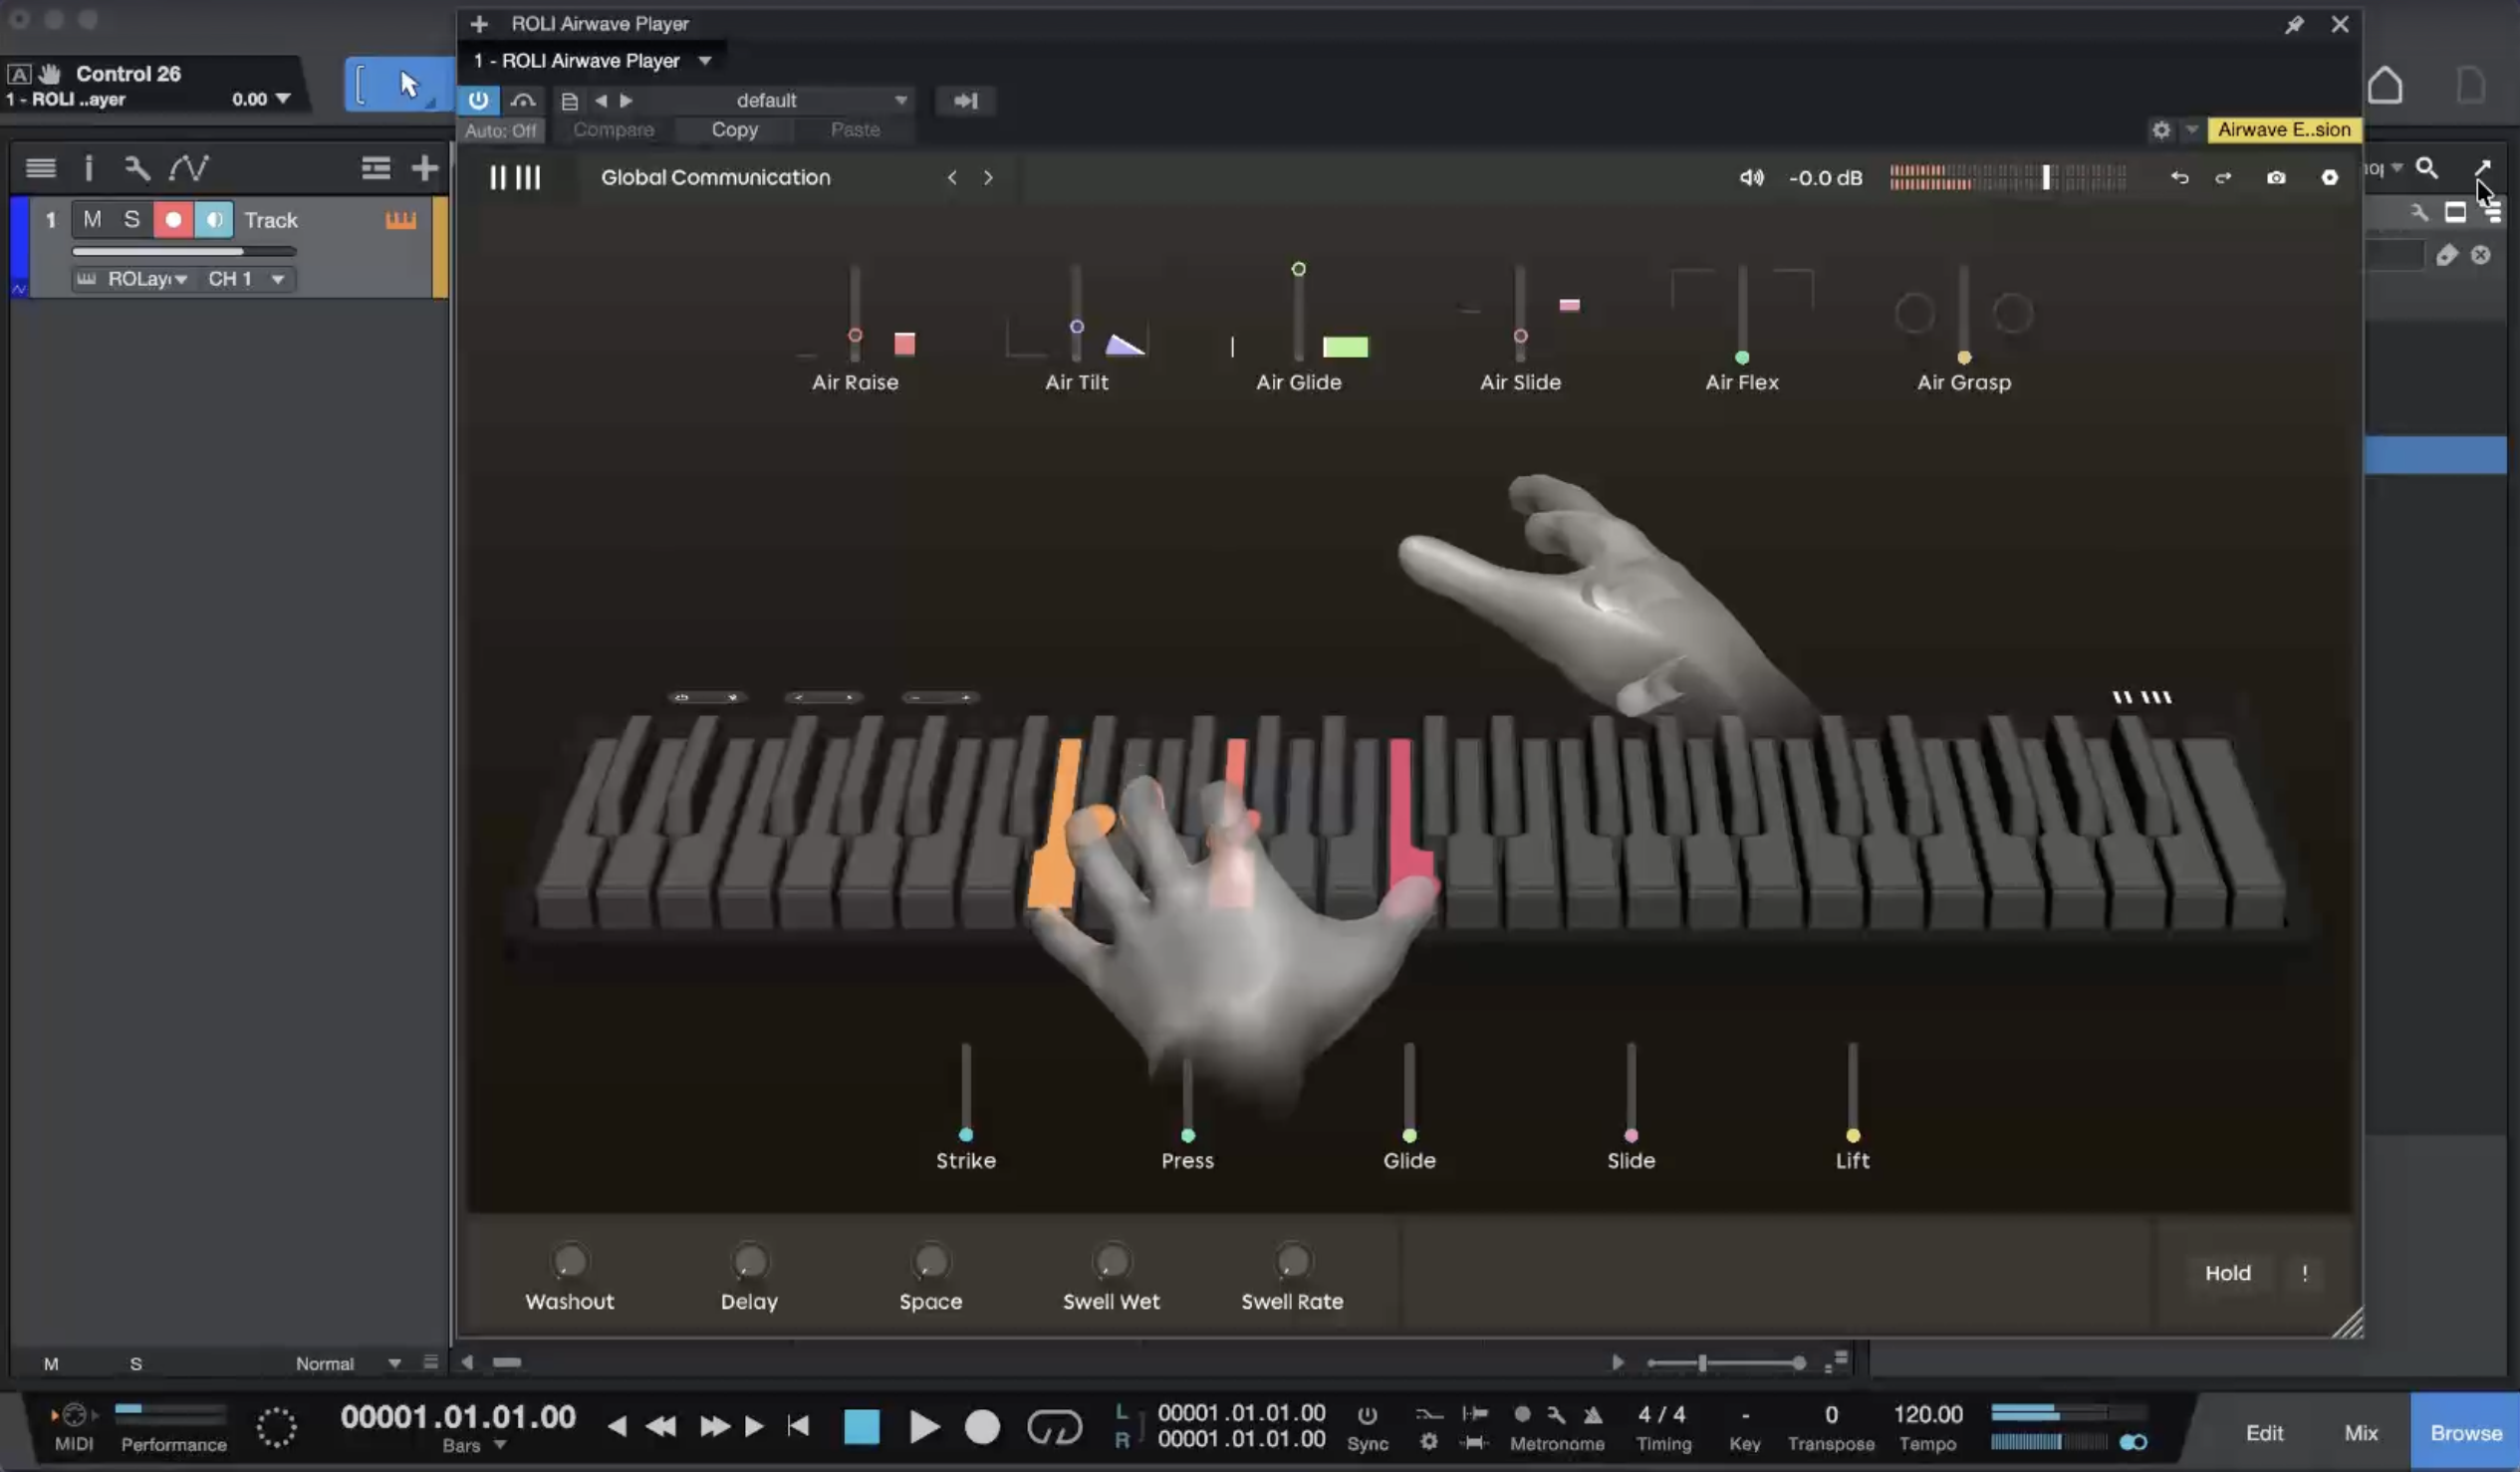Mute Track 1 with M button
This screenshot has height=1472, width=2520.
92,219
